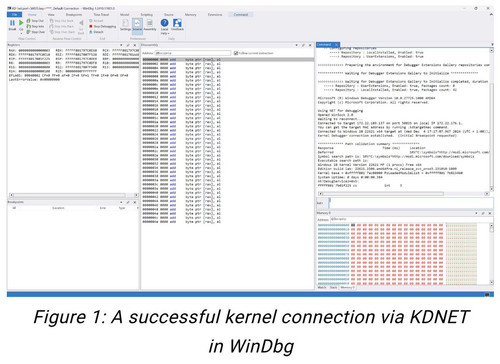Click the Break (pause) icon in the ribbon
Viewport: 500px width, 364px height.
12,23
